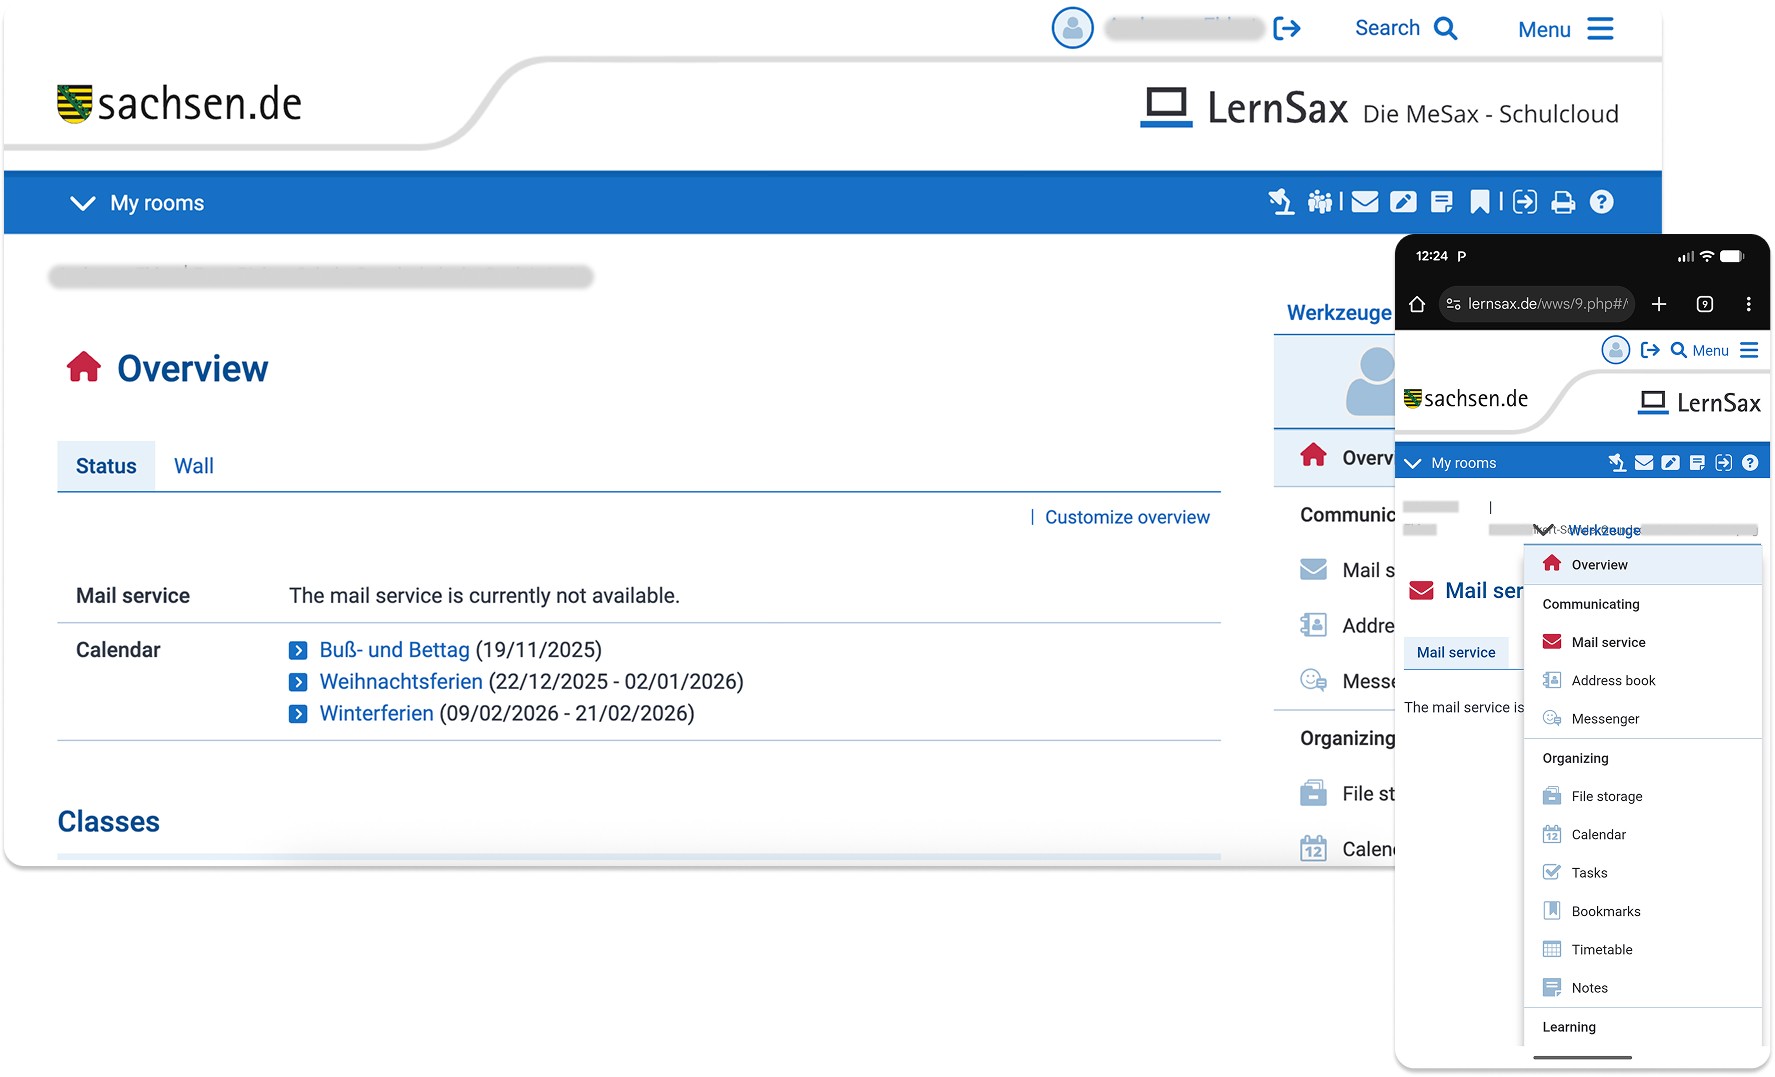This screenshot has width=1775, height=1077.
Task: Open File storage in the desktop sidebar
Action: [1346, 794]
